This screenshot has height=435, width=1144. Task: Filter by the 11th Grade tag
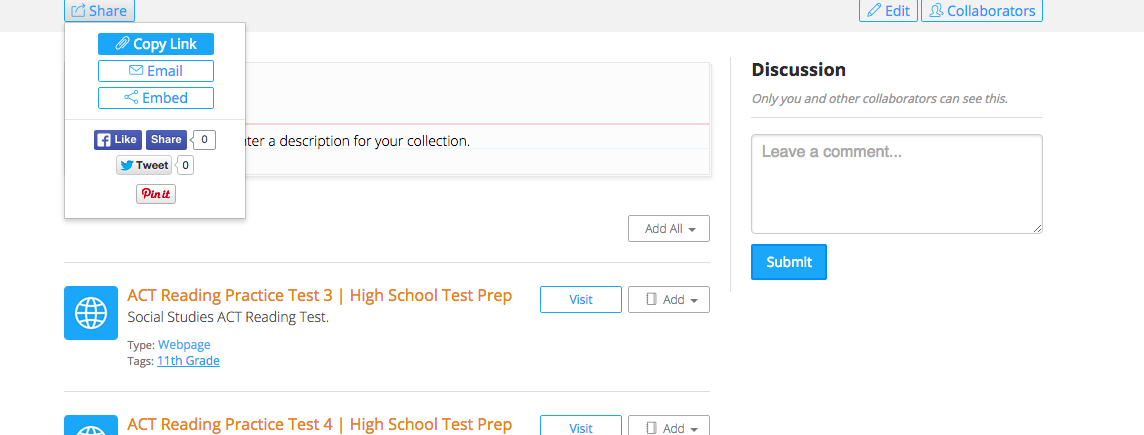click(x=188, y=361)
